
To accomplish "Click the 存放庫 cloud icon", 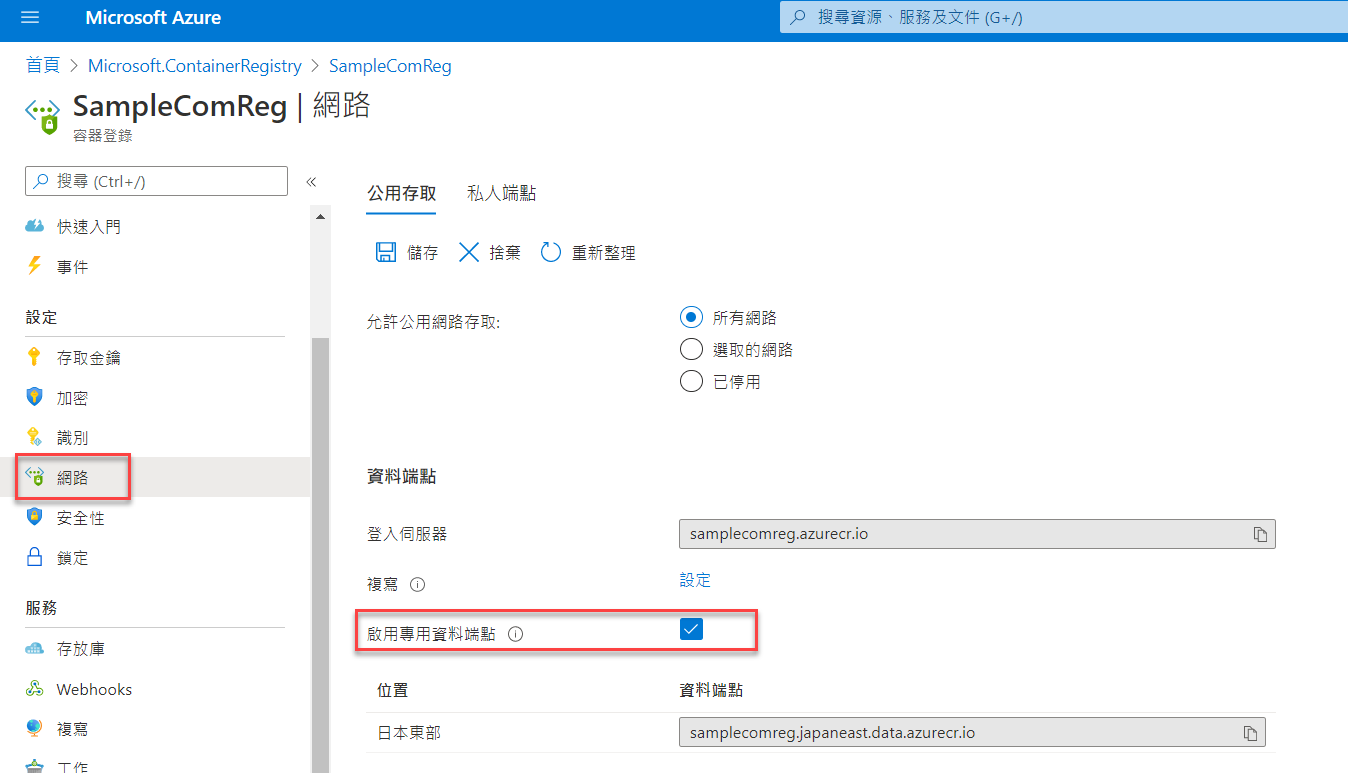I will coord(35,649).
